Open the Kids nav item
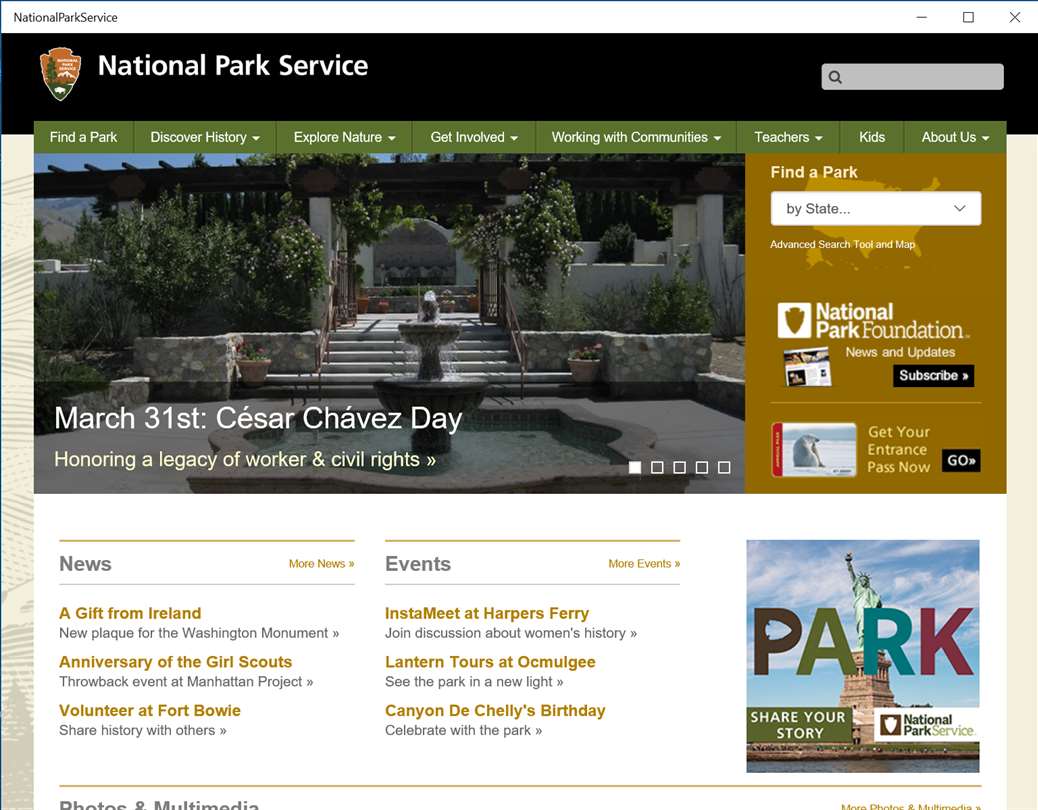The width and height of the screenshot is (1038, 810). [872, 137]
